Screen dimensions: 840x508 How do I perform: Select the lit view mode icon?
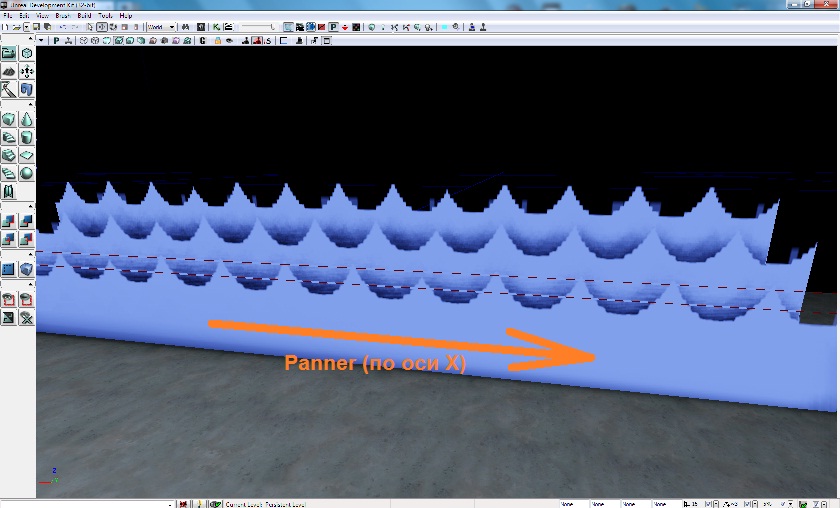(x=118, y=40)
